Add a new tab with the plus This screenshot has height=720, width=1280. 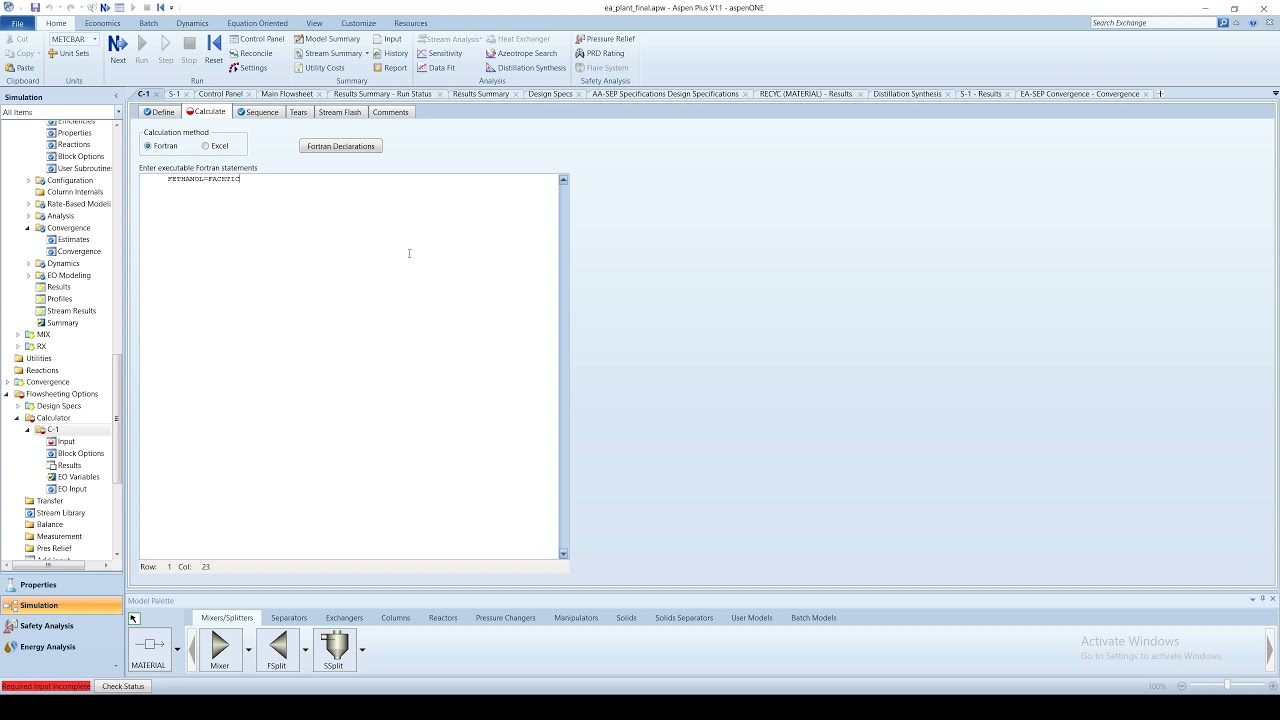[x=1160, y=94]
